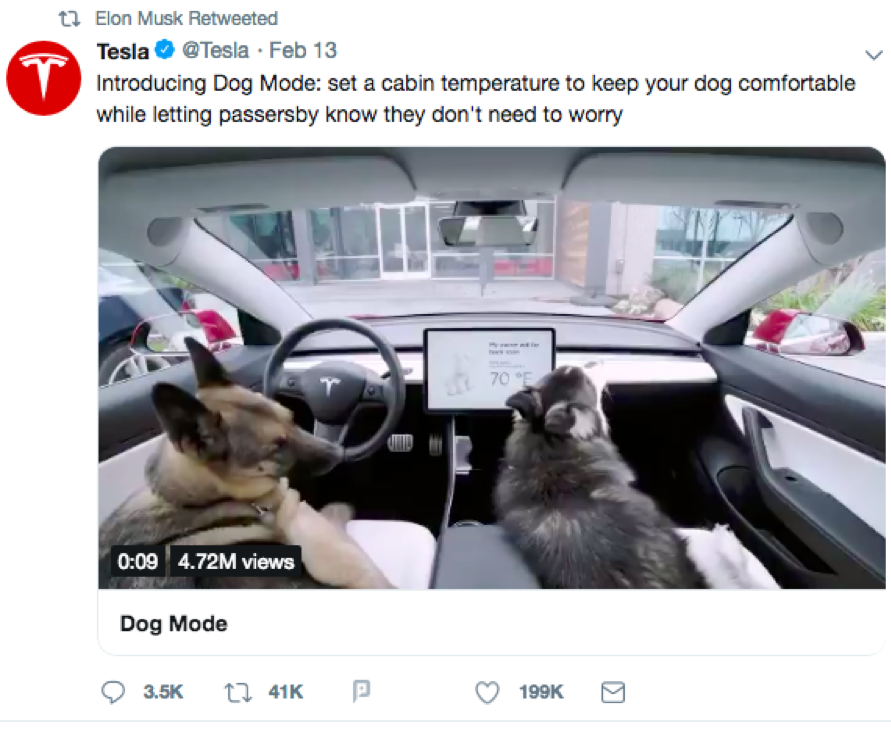Image resolution: width=891 pixels, height=735 pixels.
Task: Click the 0:09 video duration badge
Action: [x=138, y=561]
